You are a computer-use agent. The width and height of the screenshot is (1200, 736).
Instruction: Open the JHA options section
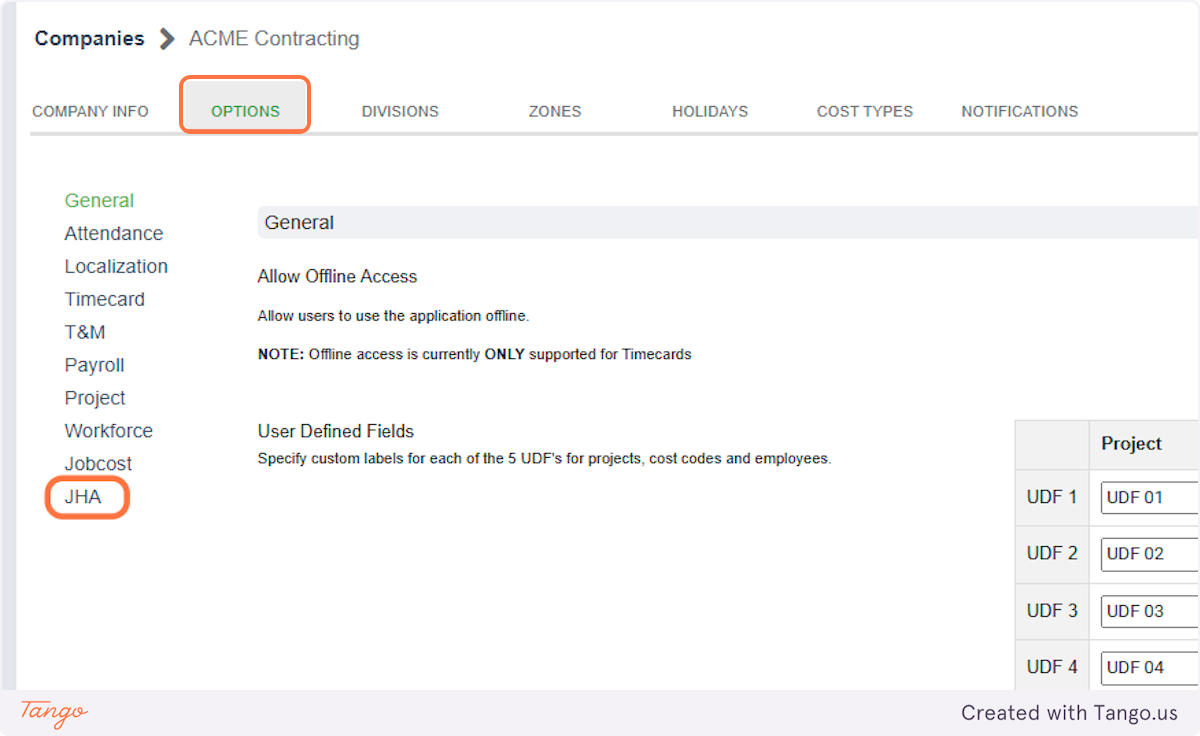click(x=83, y=497)
